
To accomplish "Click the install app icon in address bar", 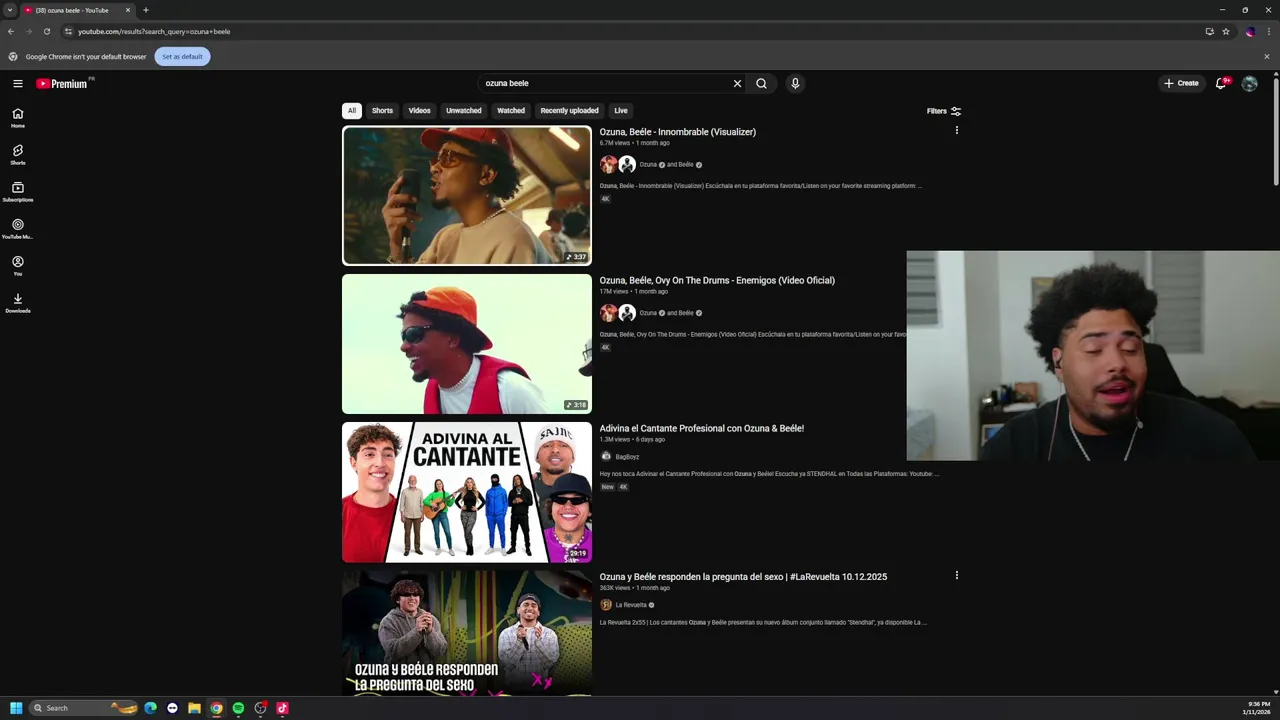I will [x=1210, y=31].
